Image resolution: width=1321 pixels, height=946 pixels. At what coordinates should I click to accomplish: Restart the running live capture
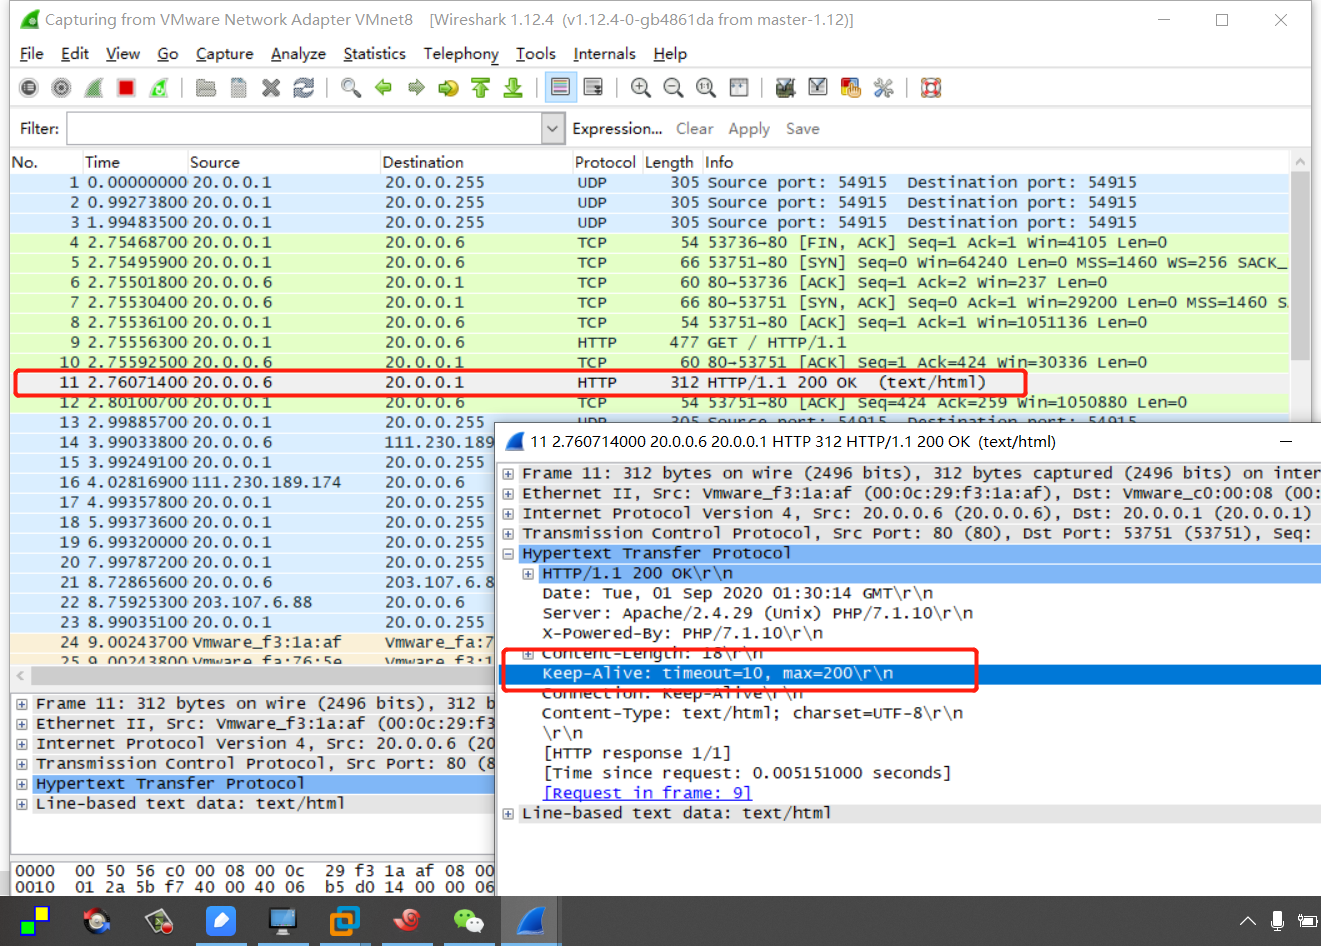pos(158,88)
